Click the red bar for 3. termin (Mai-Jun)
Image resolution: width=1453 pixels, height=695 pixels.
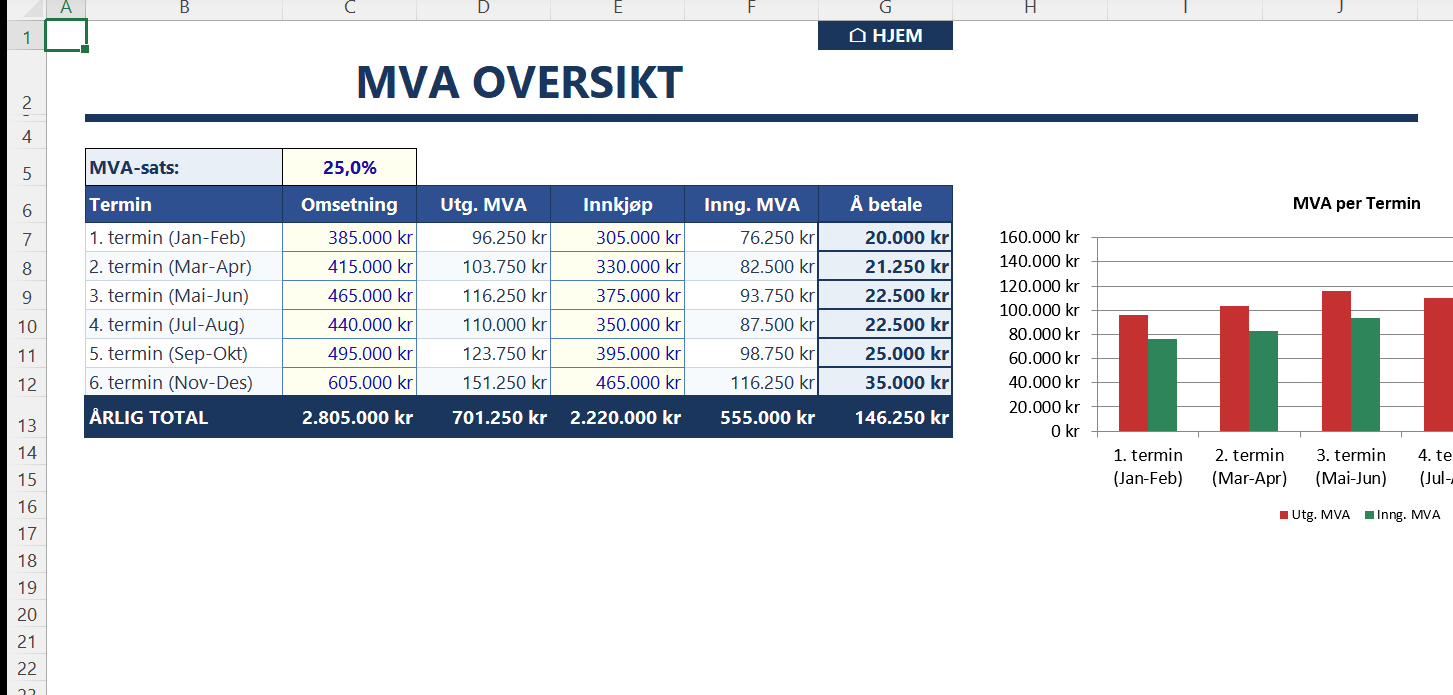(1336, 362)
